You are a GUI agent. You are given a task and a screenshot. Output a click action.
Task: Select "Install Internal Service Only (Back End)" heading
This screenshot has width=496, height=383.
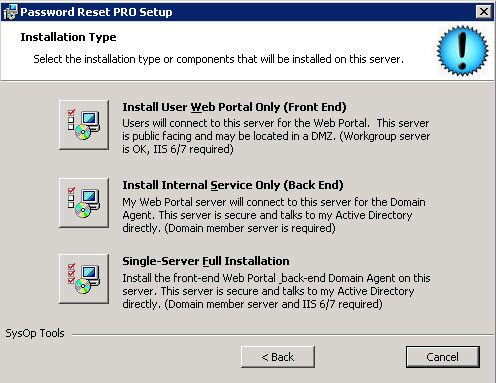233,185
